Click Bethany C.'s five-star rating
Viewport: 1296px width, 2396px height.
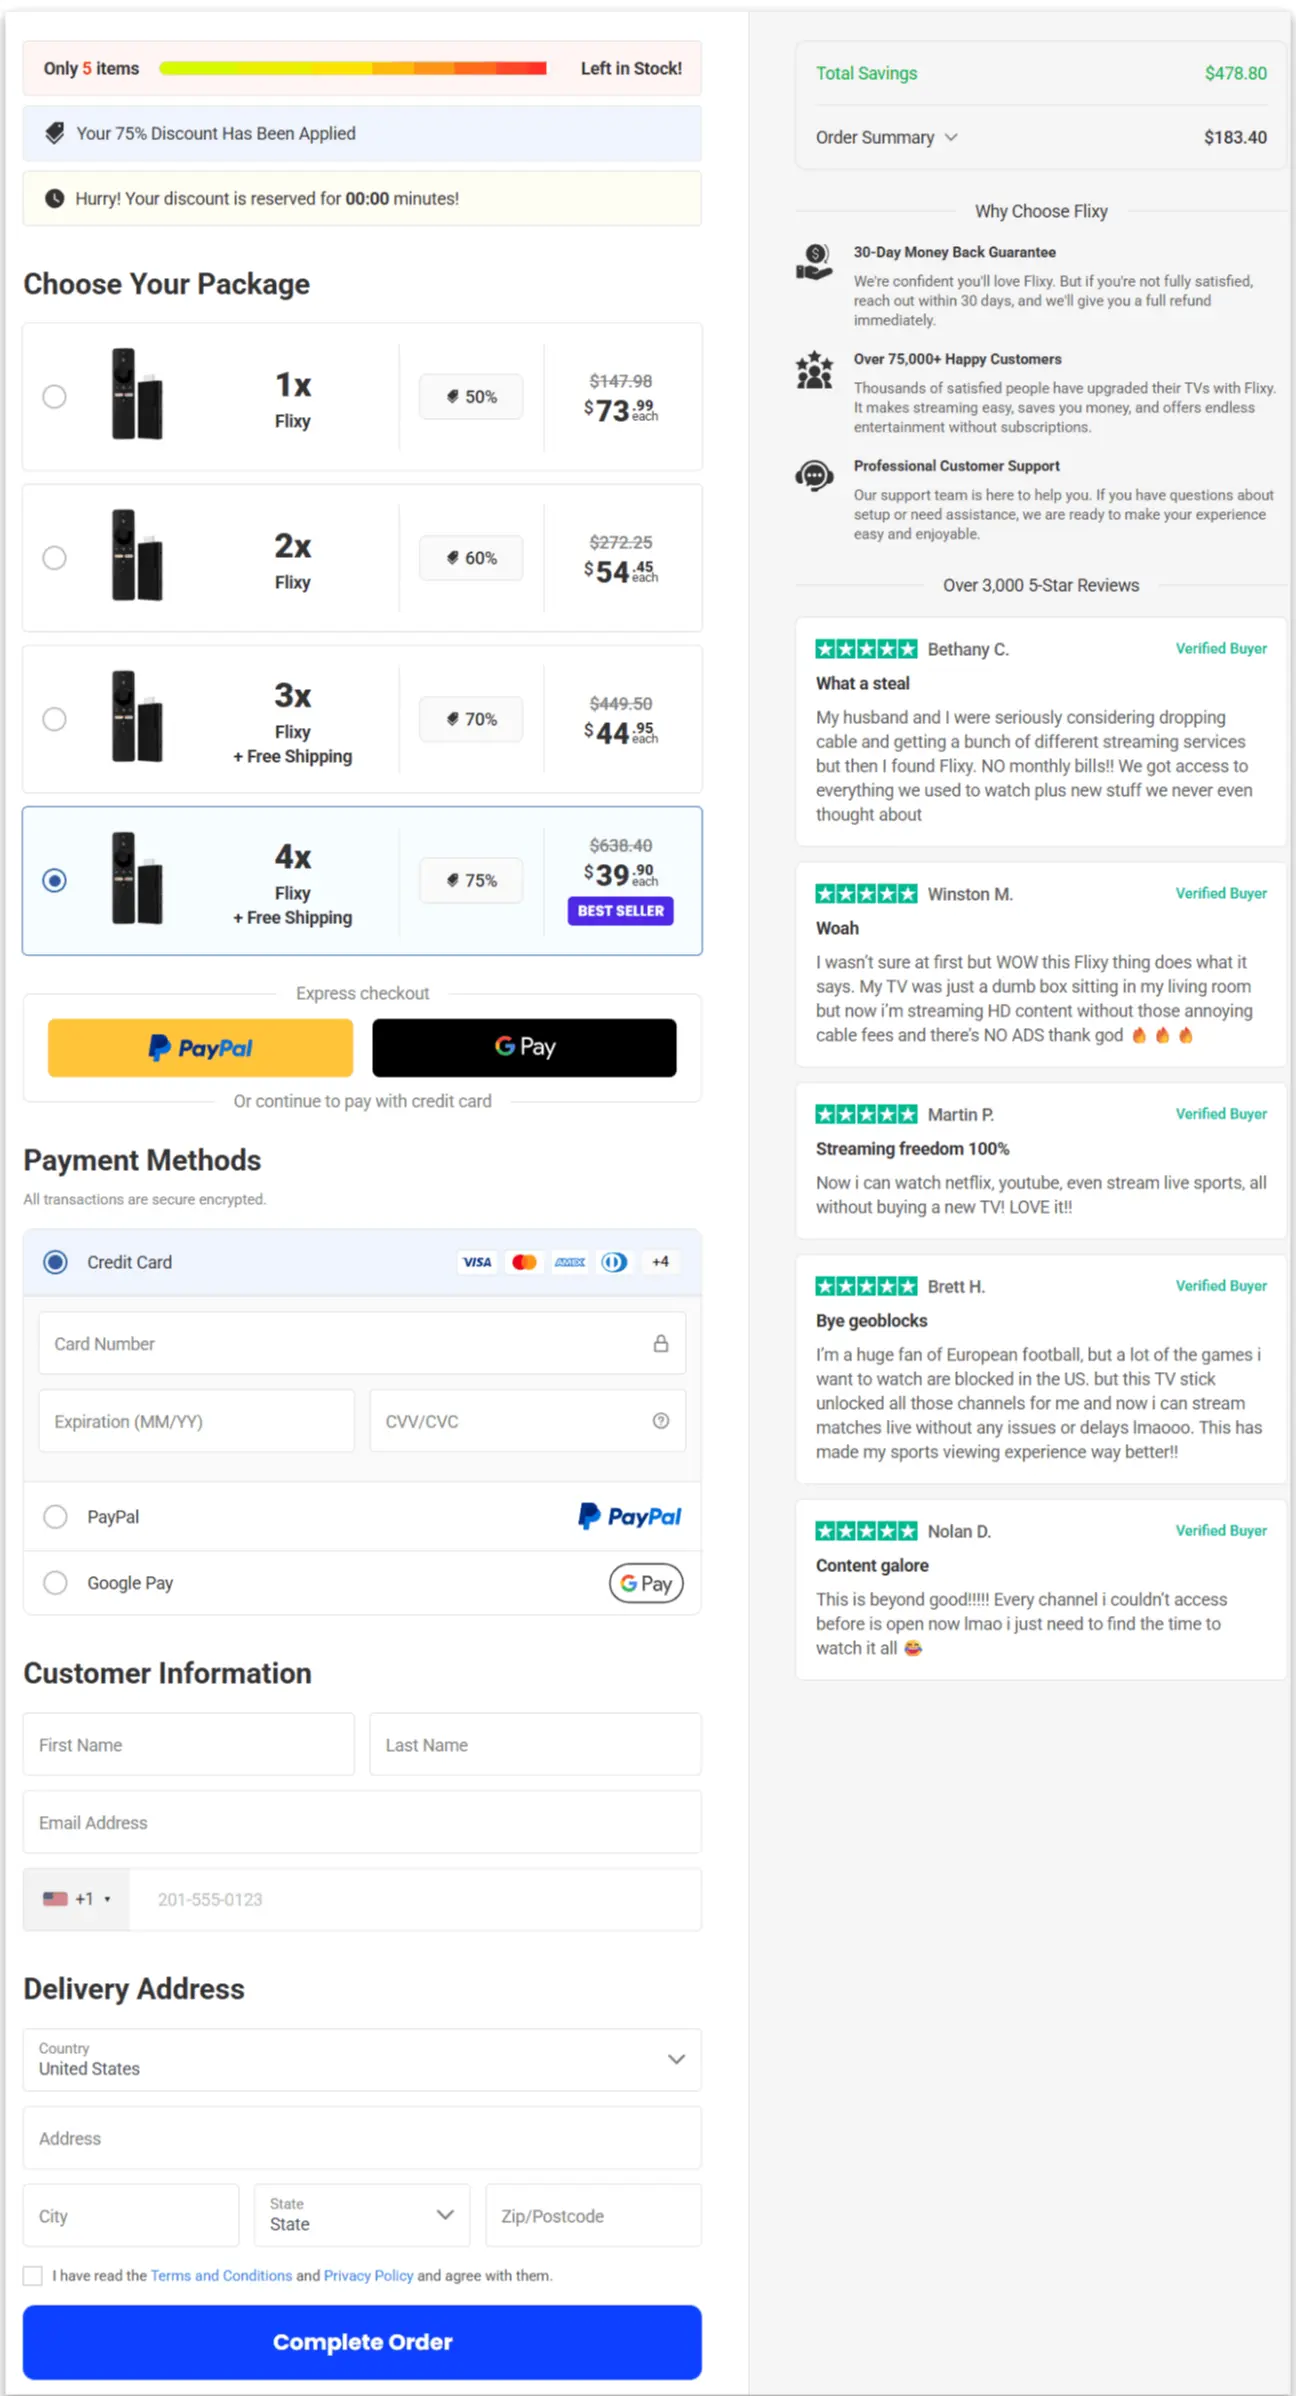point(866,649)
